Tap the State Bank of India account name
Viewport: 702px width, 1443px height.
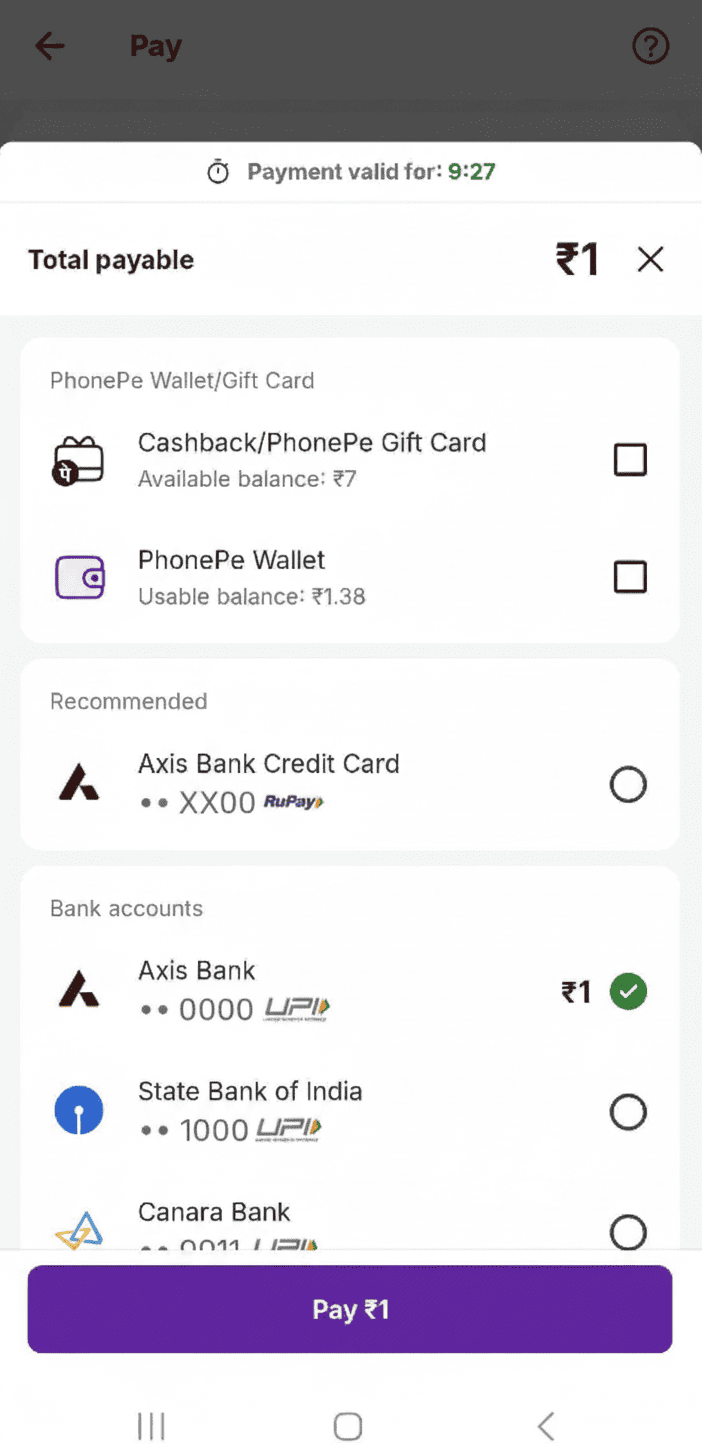click(x=250, y=1091)
